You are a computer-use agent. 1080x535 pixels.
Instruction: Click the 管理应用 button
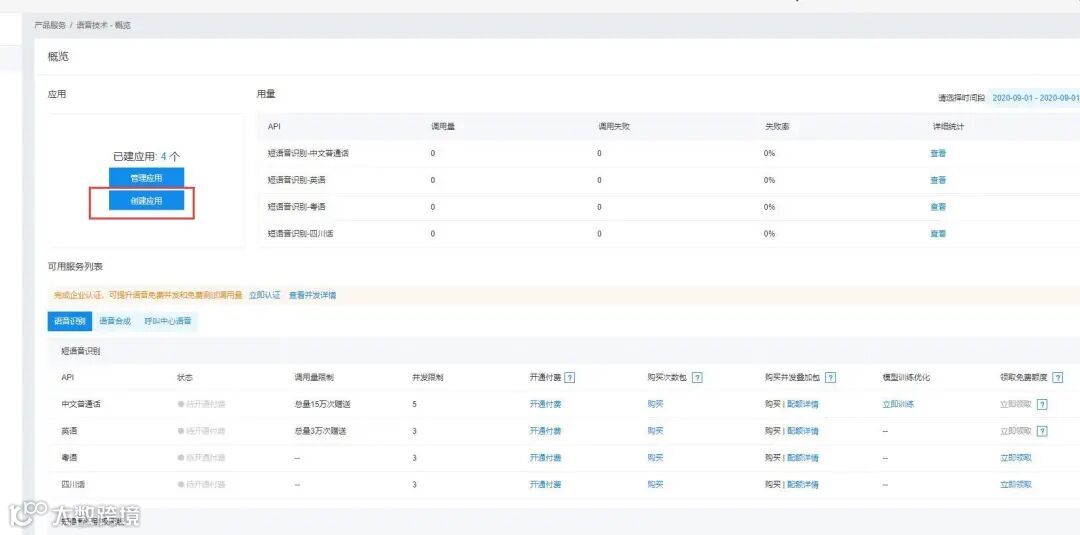(x=146, y=178)
